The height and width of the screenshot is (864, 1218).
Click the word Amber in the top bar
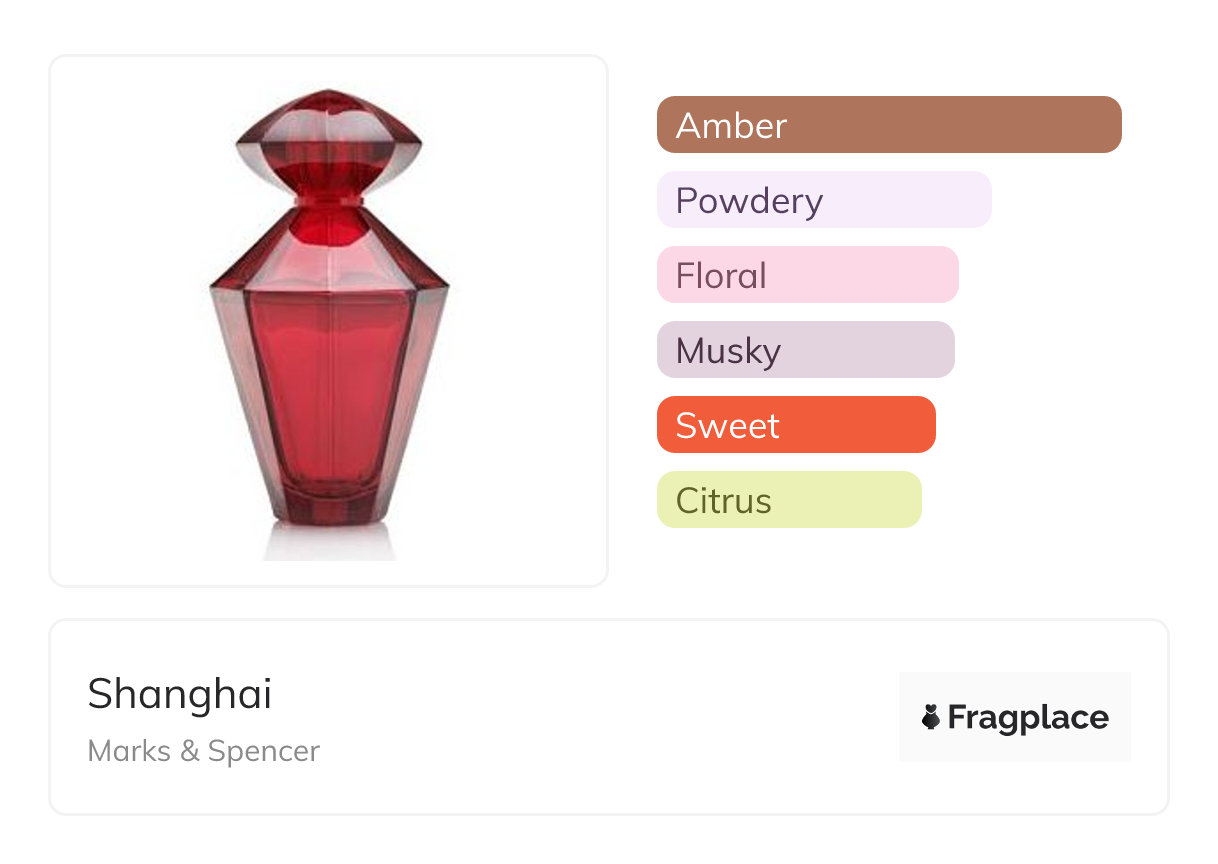(731, 125)
